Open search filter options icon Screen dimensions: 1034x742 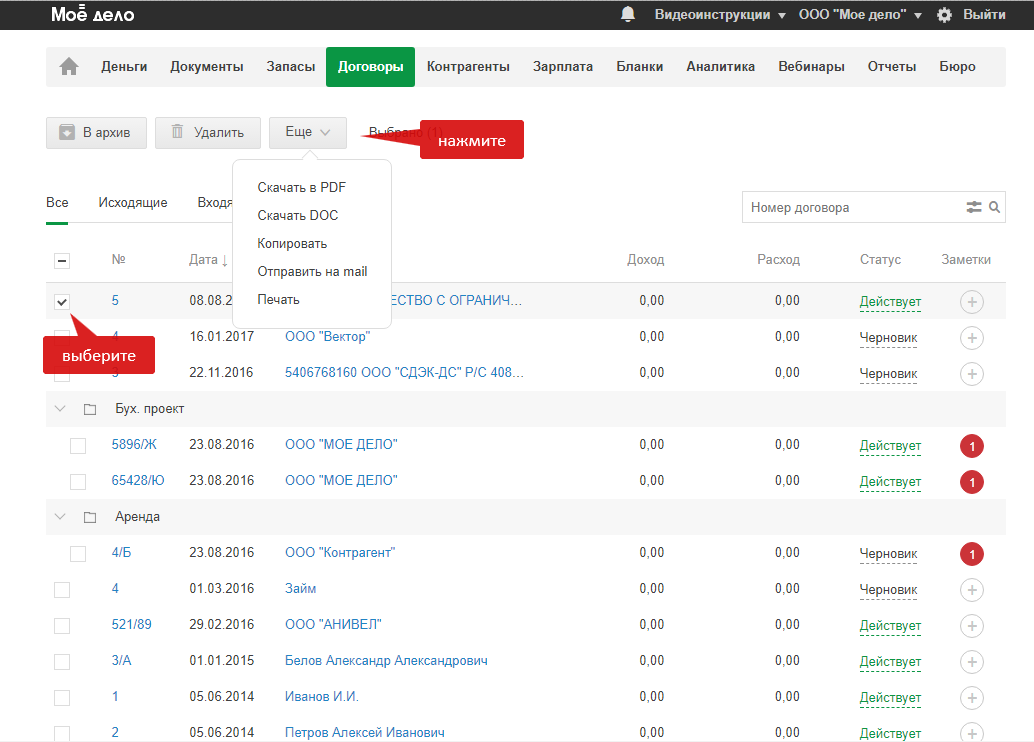[x=974, y=208]
